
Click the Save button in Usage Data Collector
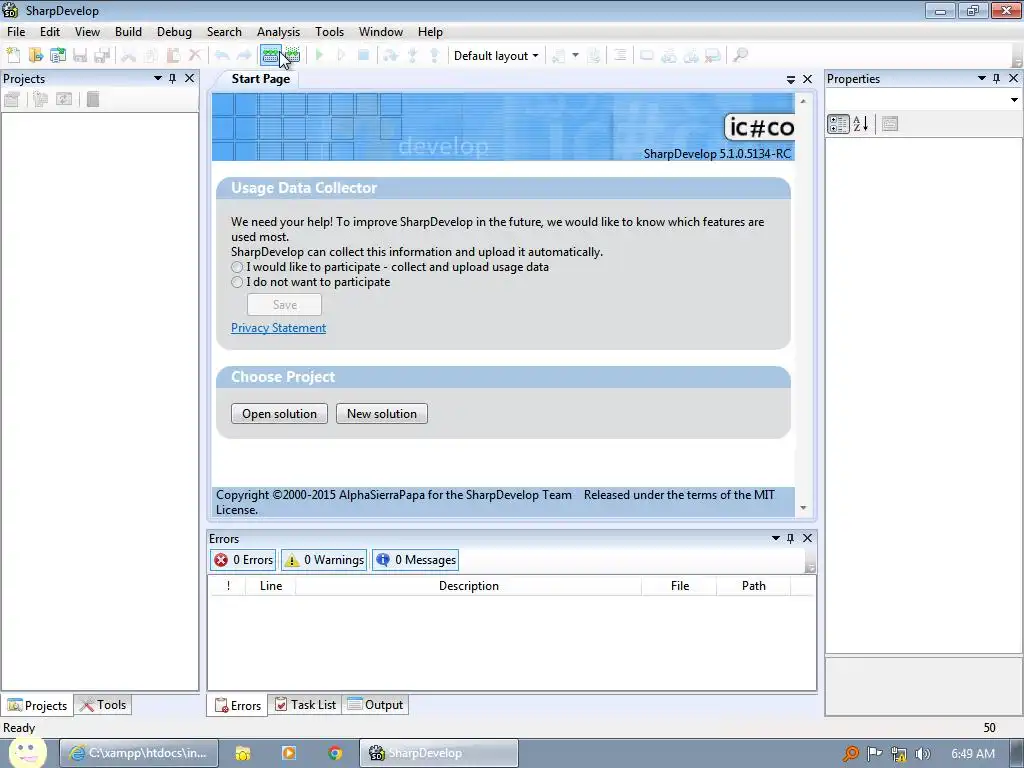[284, 304]
